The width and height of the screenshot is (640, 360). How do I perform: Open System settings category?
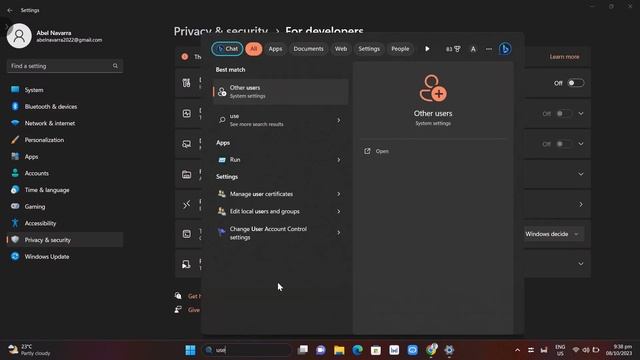(65, 90)
